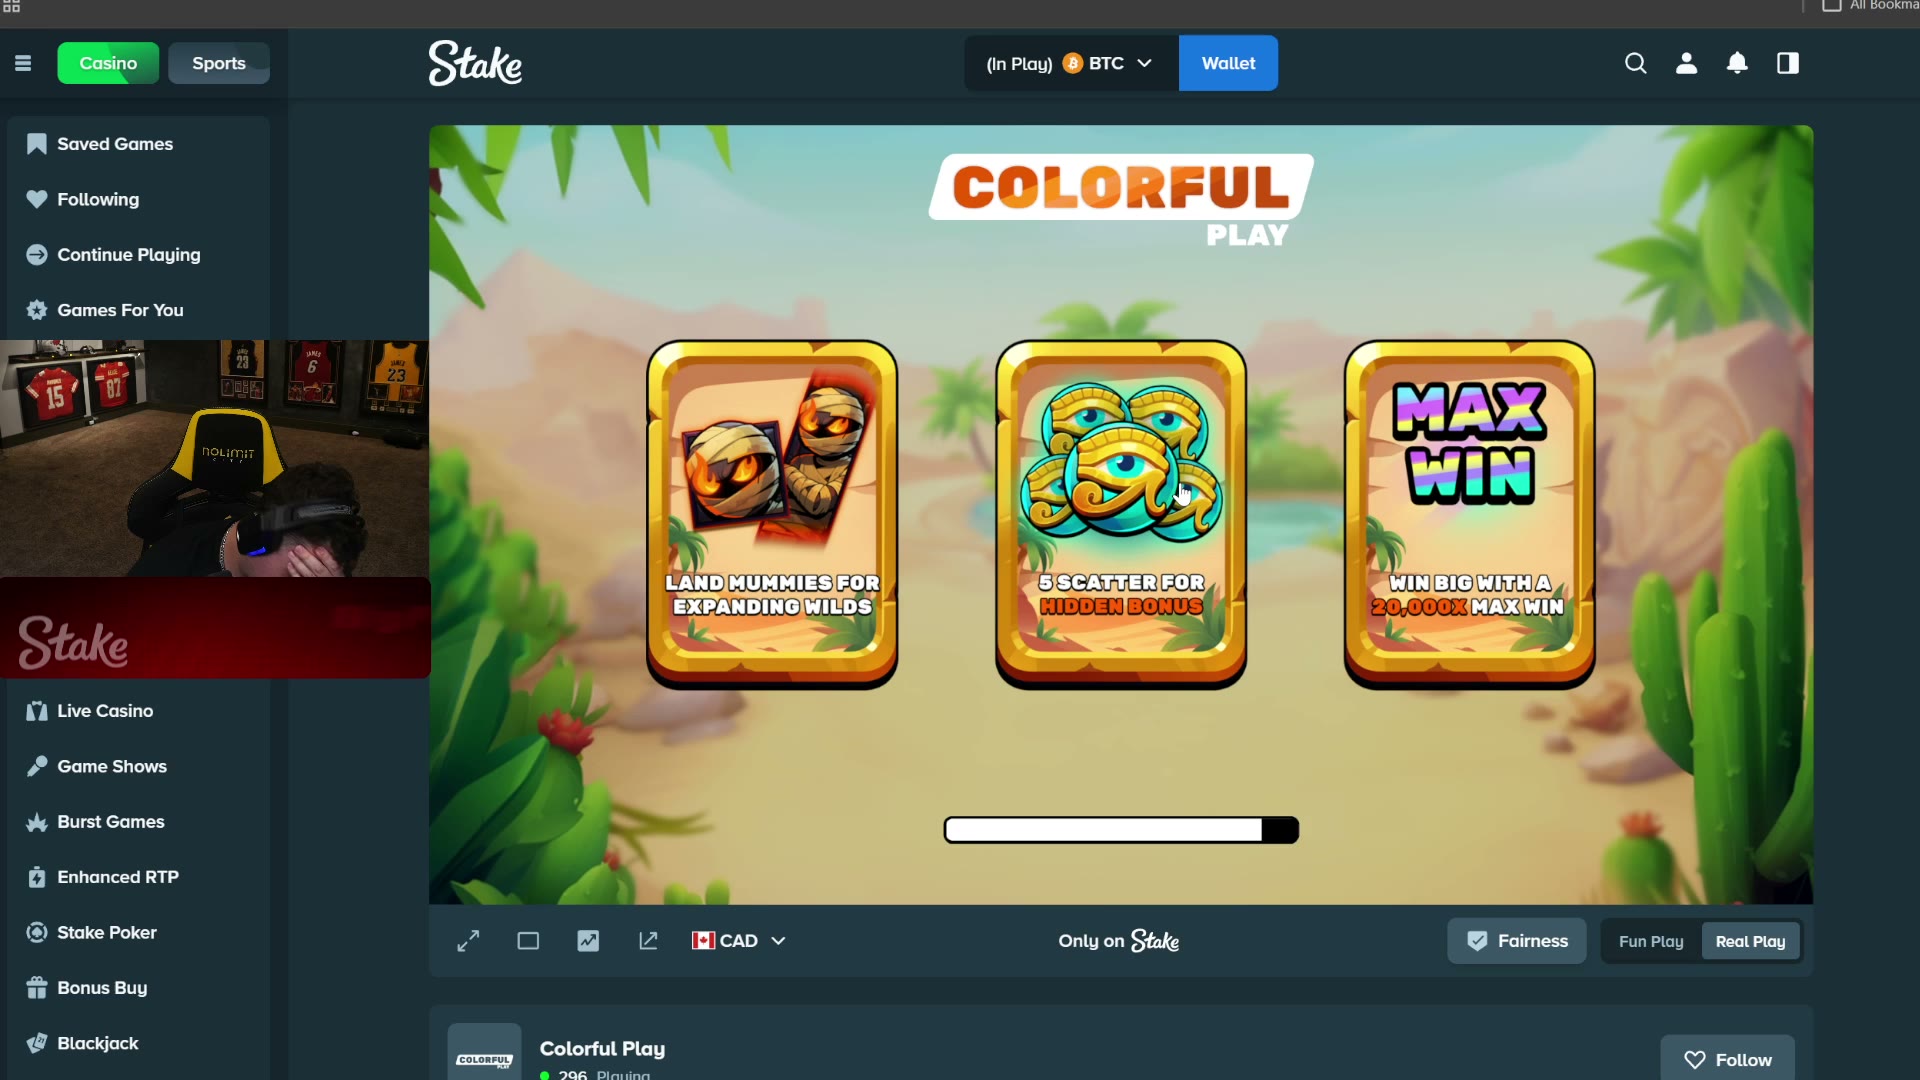Click the Enhanced RTP icon
This screenshot has width=1920, height=1080.
[37, 877]
